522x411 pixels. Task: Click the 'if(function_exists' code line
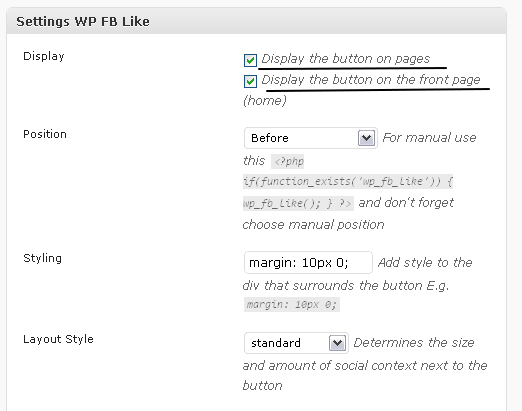[348, 182]
